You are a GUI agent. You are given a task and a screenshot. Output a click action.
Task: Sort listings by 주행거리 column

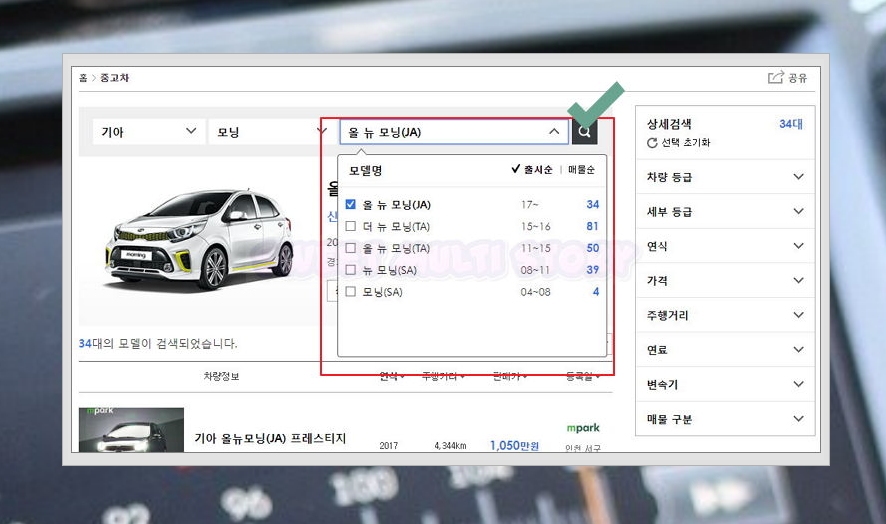443,376
